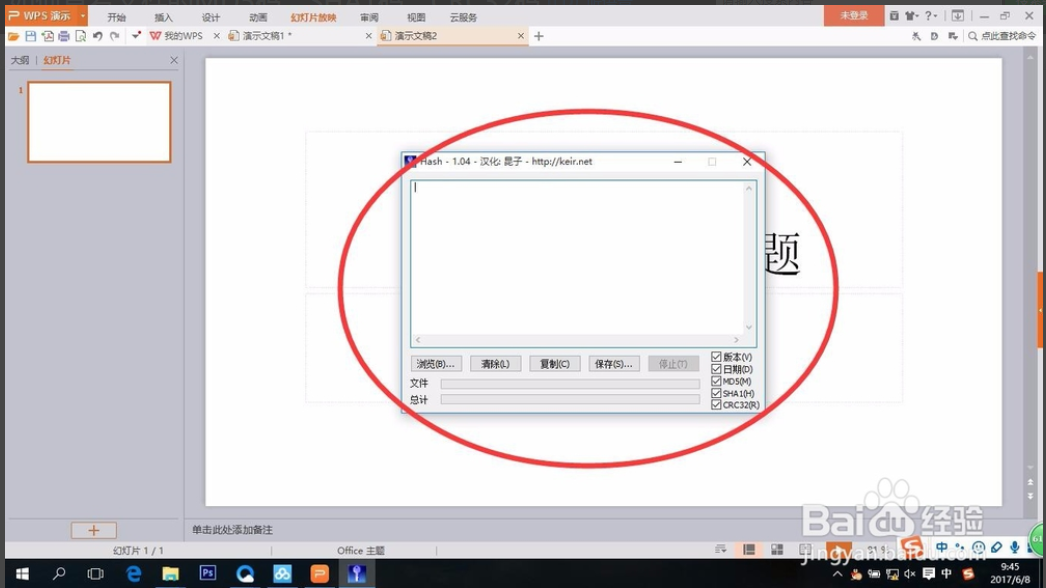Open the 动画 ribbon tab
This screenshot has width=1046, height=588.
258,17
